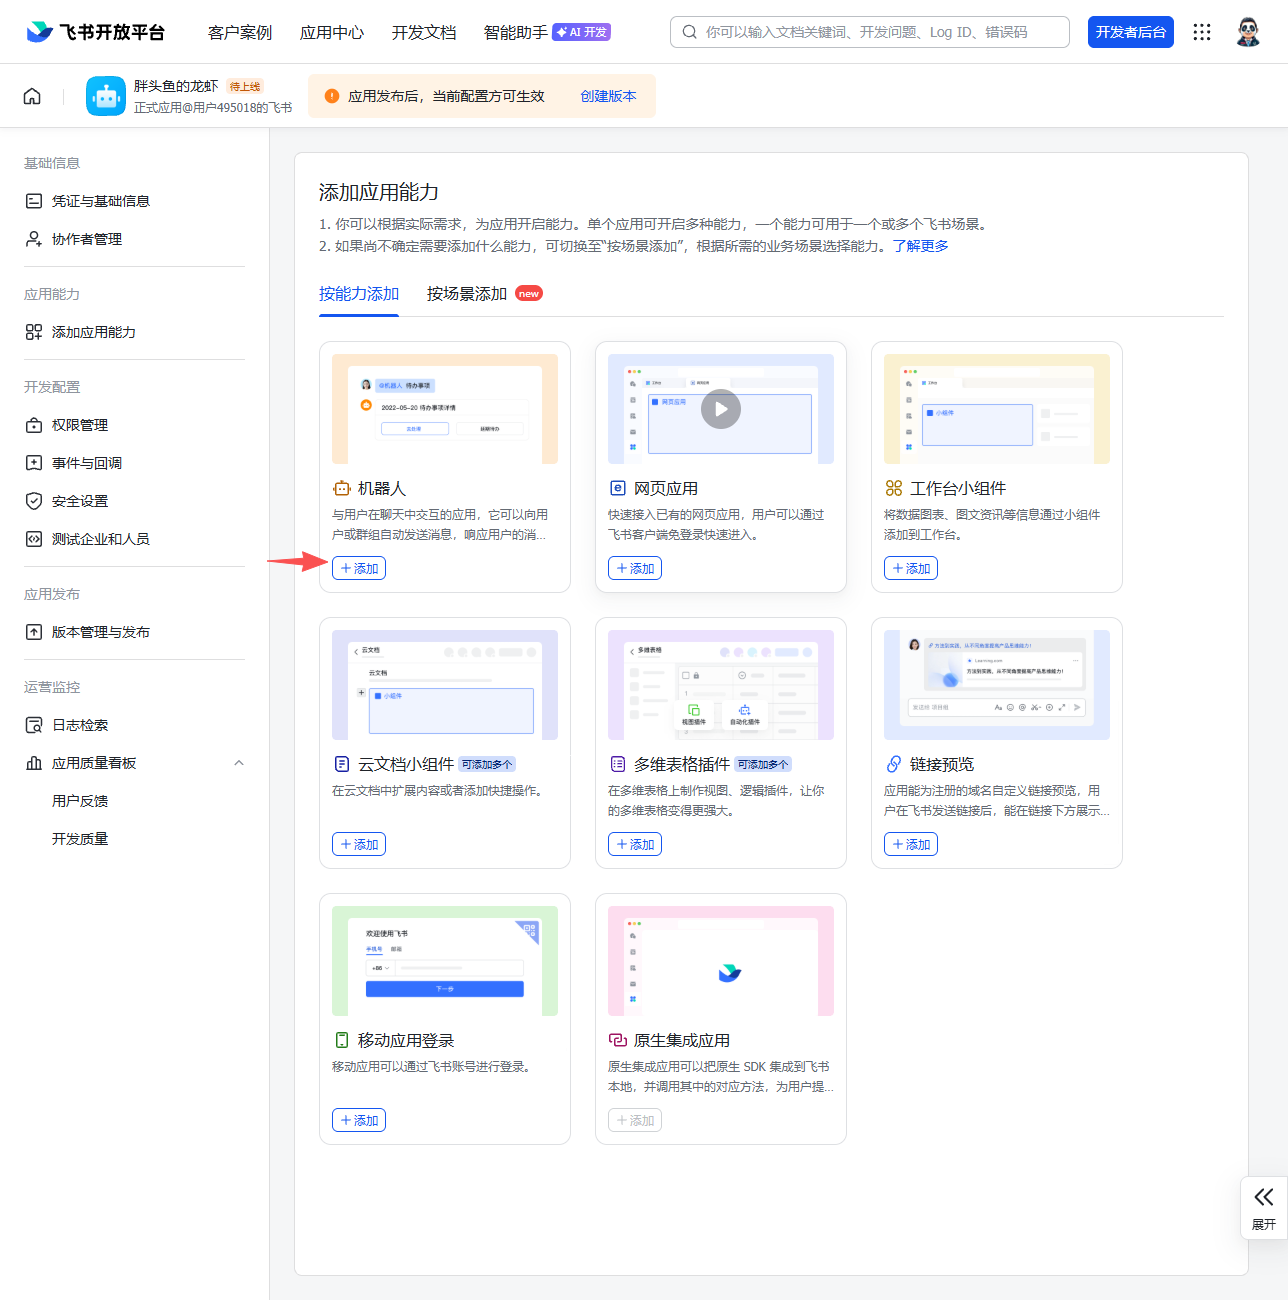Click the 测试企业和人员 code icon
This screenshot has height=1300, width=1288.
point(34,539)
